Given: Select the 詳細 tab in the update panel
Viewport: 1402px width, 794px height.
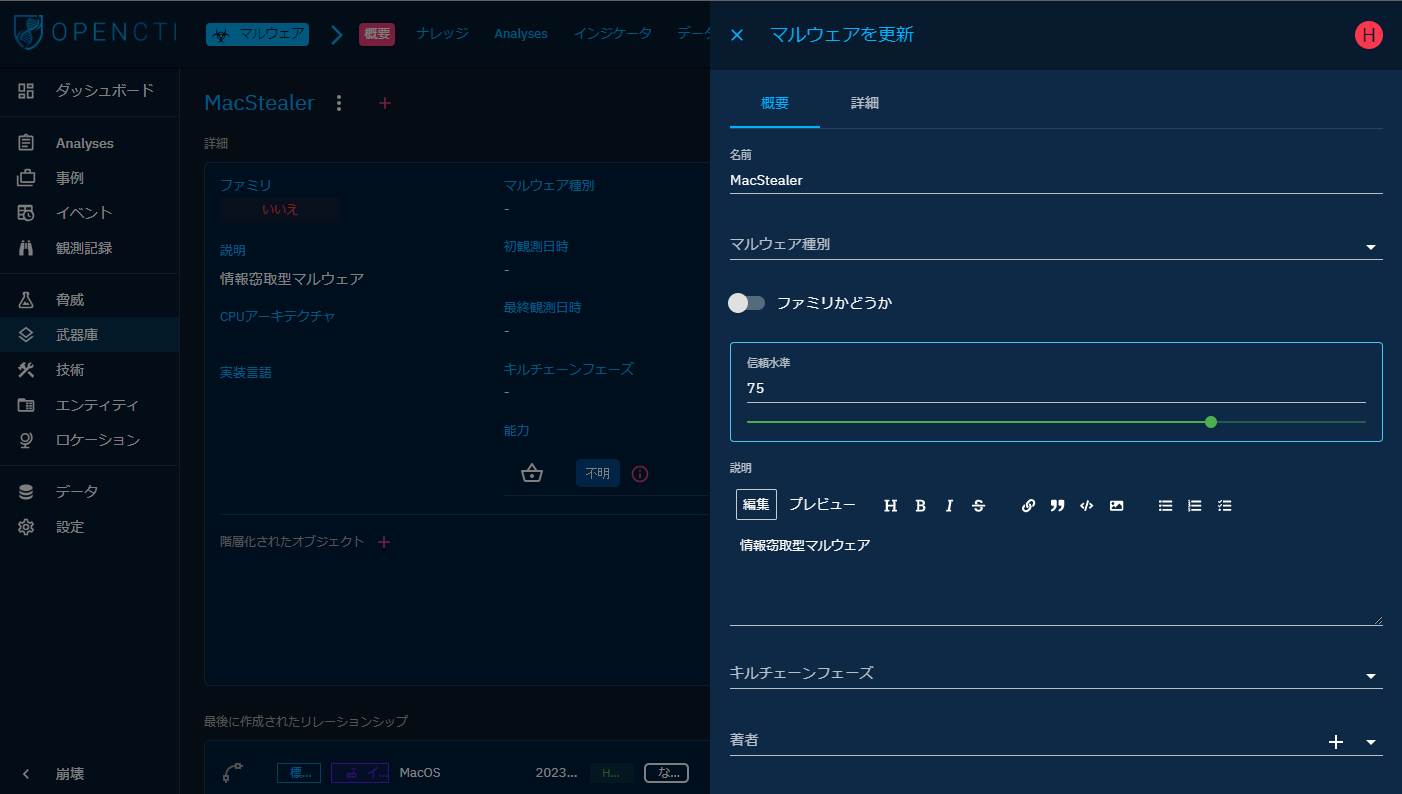Looking at the screenshot, I should (865, 103).
